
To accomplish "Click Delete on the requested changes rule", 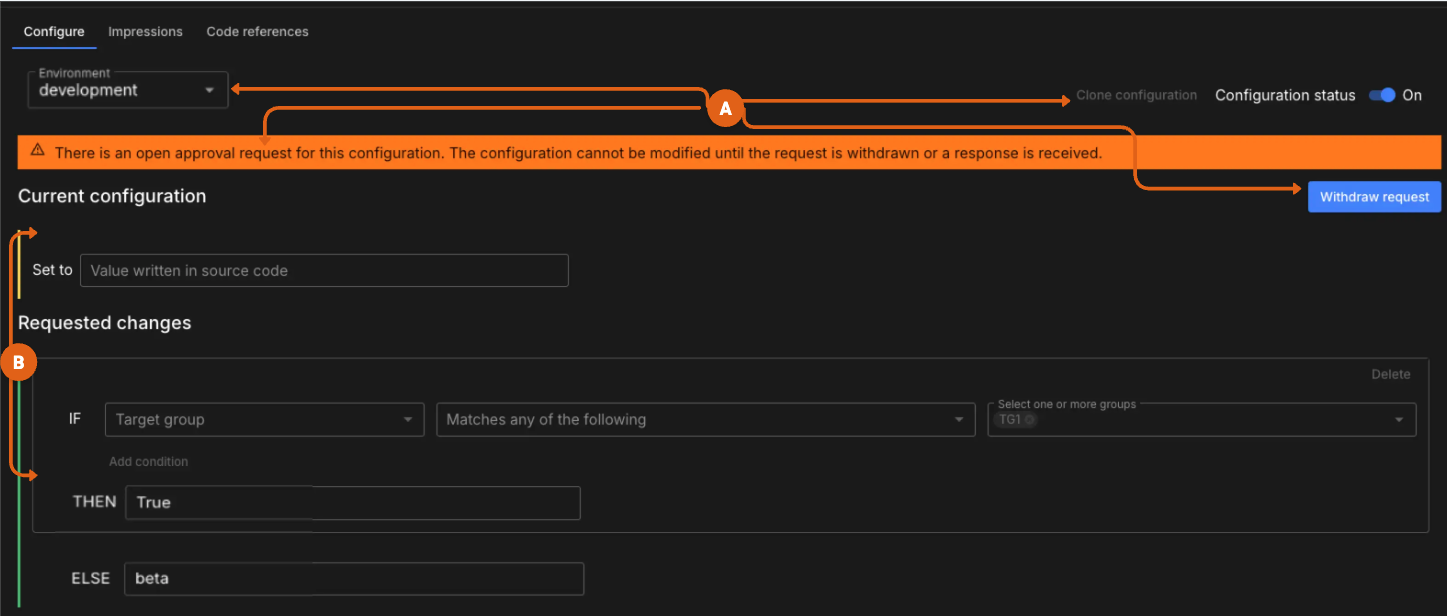I will click(x=1391, y=374).
